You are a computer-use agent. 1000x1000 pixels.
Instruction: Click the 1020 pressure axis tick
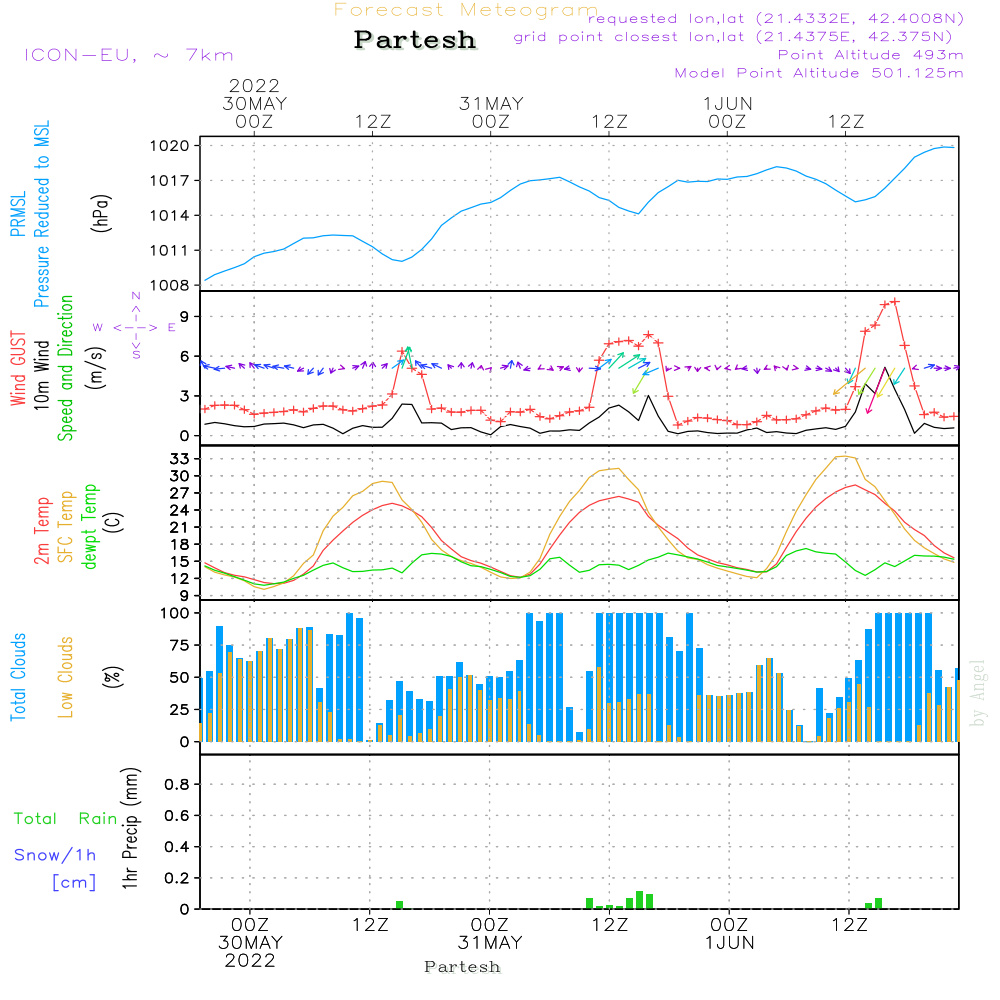coord(170,146)
